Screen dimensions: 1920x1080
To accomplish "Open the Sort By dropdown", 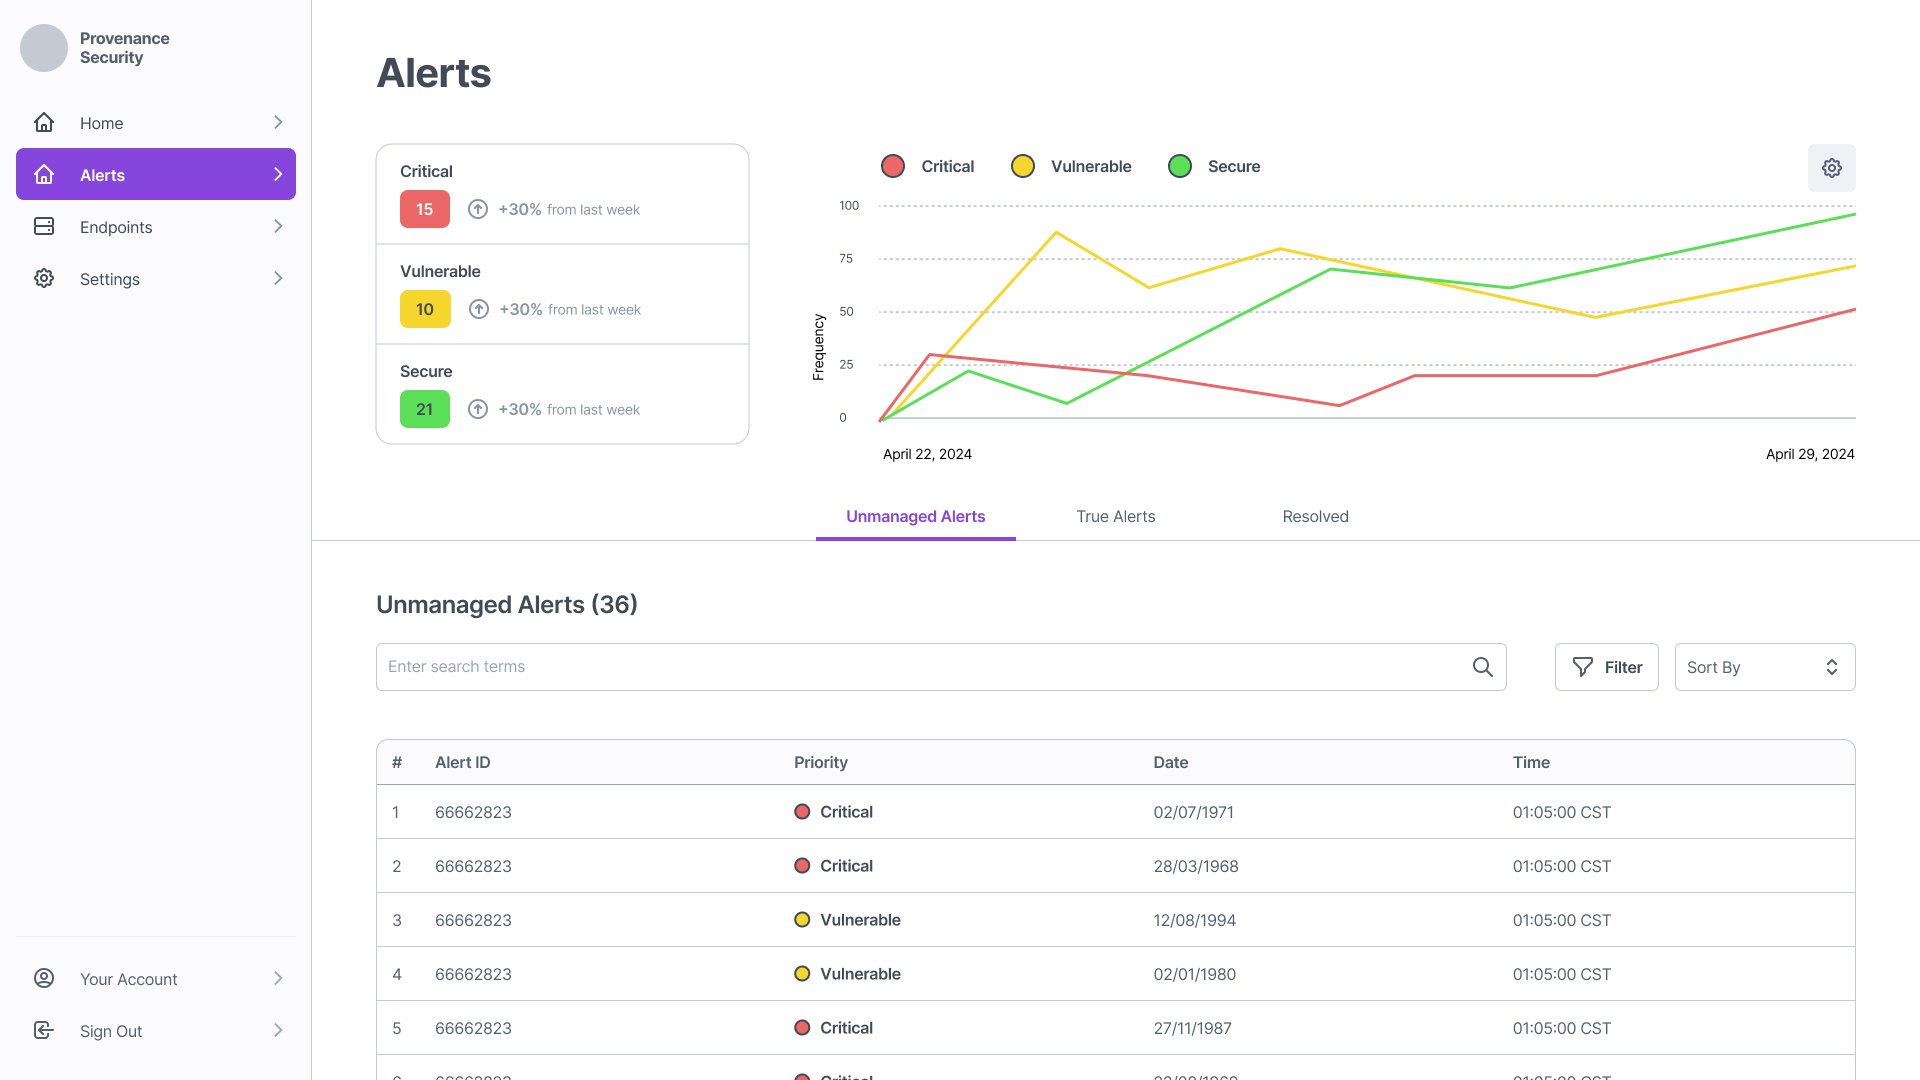I will click(x=1764, y=667).
